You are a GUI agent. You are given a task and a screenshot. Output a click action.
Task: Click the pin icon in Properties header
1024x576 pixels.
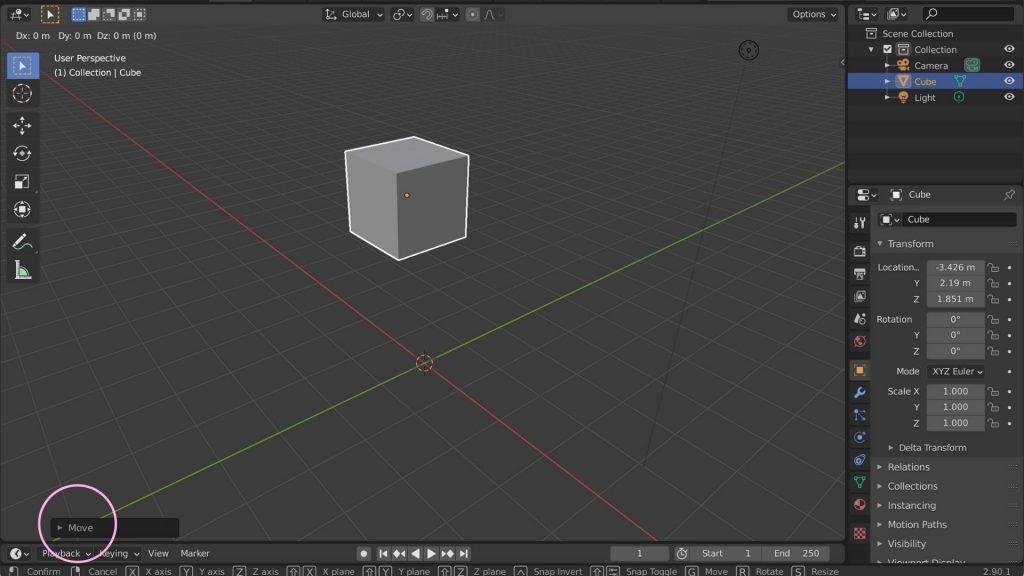coord(1009,195)
